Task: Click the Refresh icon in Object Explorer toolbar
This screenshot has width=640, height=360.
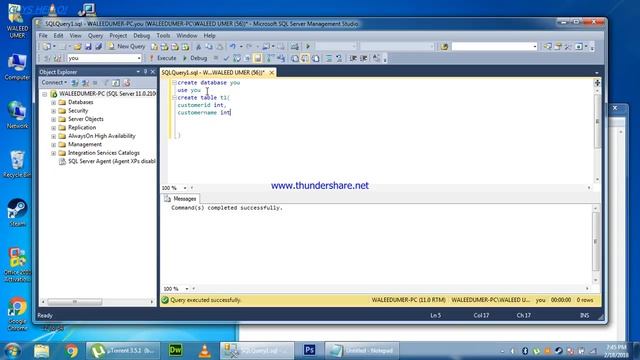Action: click(116, 83)
